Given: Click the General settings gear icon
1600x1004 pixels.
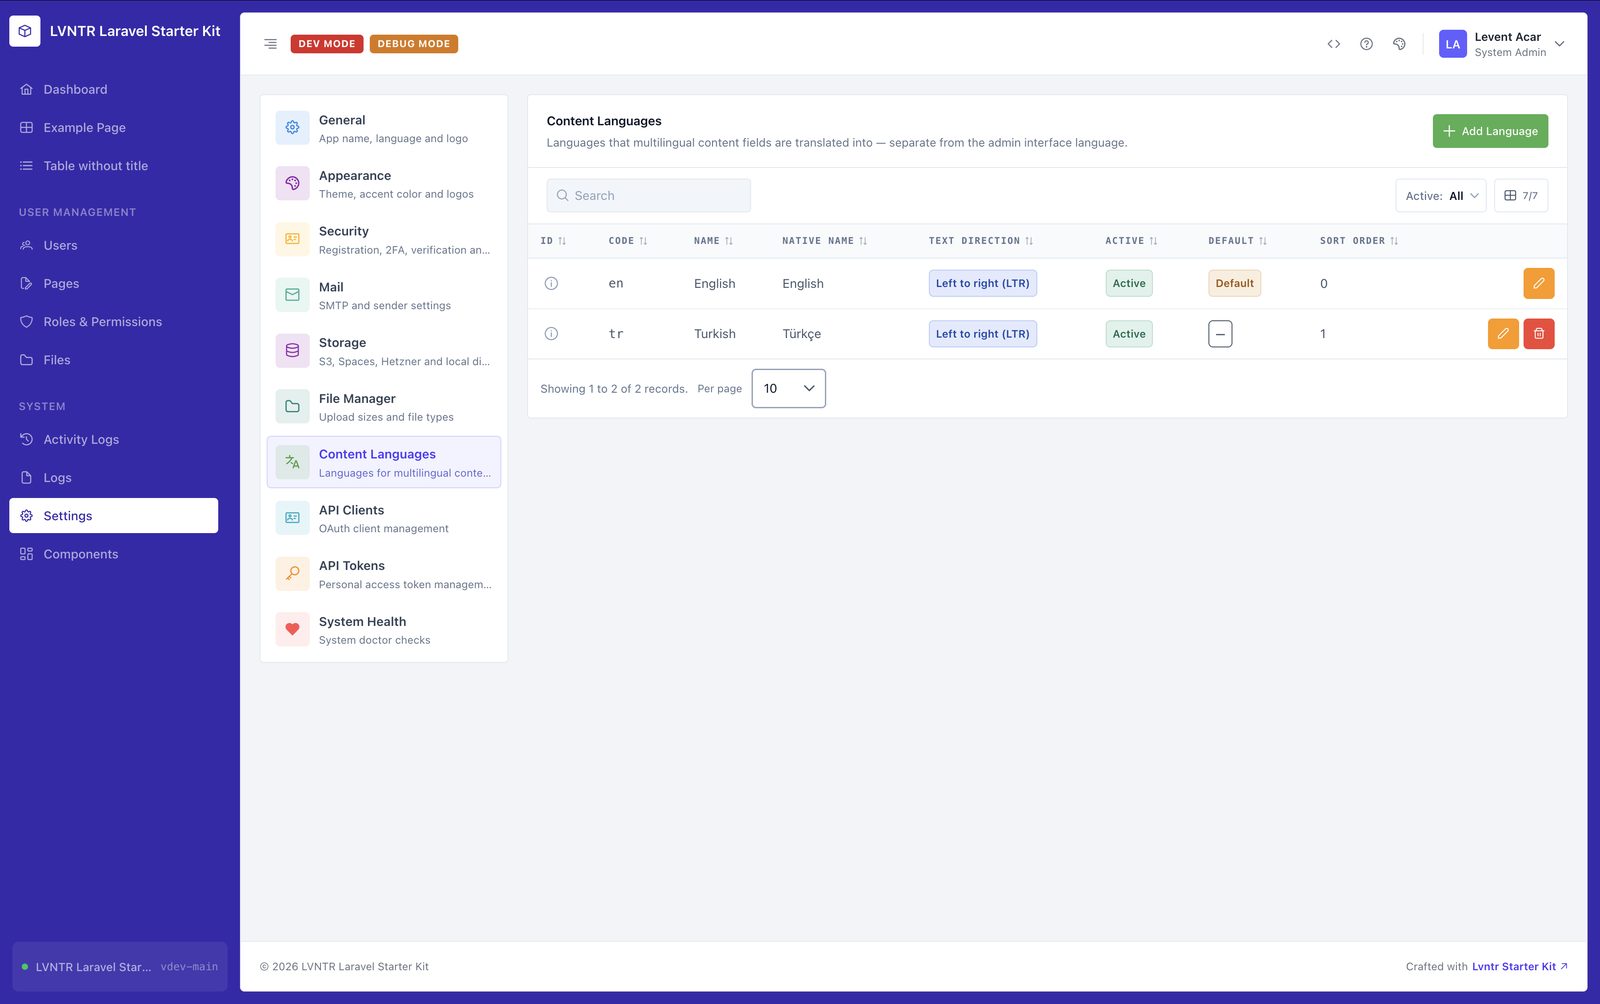Looking at the screenshot, I should [292, 128].
